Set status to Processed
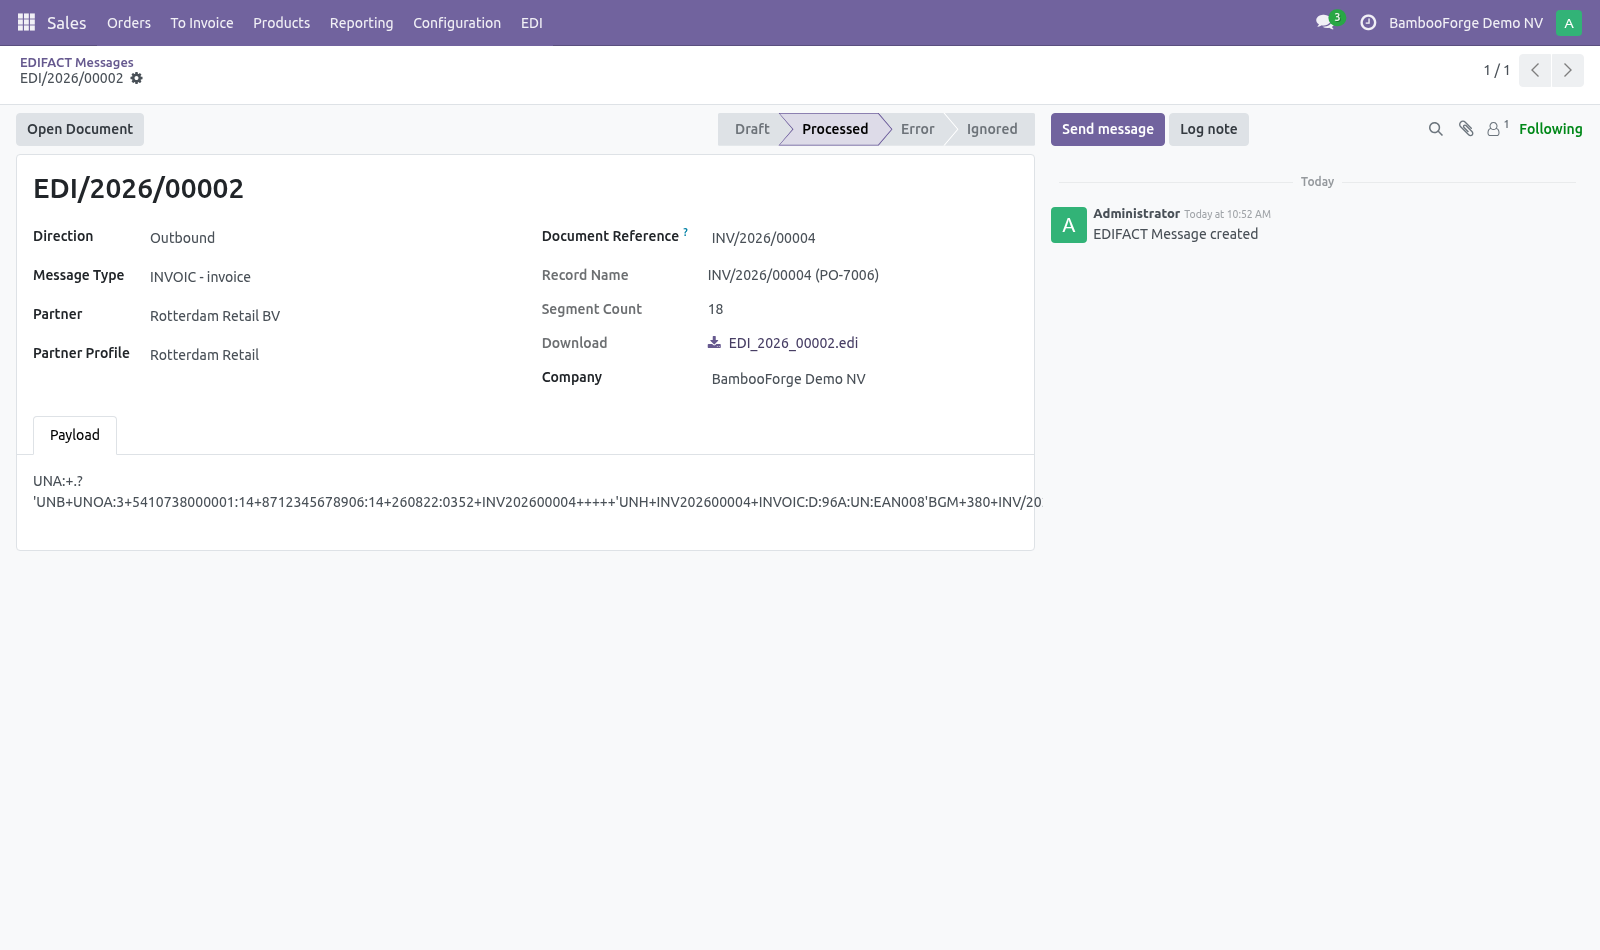Screen dimensions: 1600x950 (835, 129)
